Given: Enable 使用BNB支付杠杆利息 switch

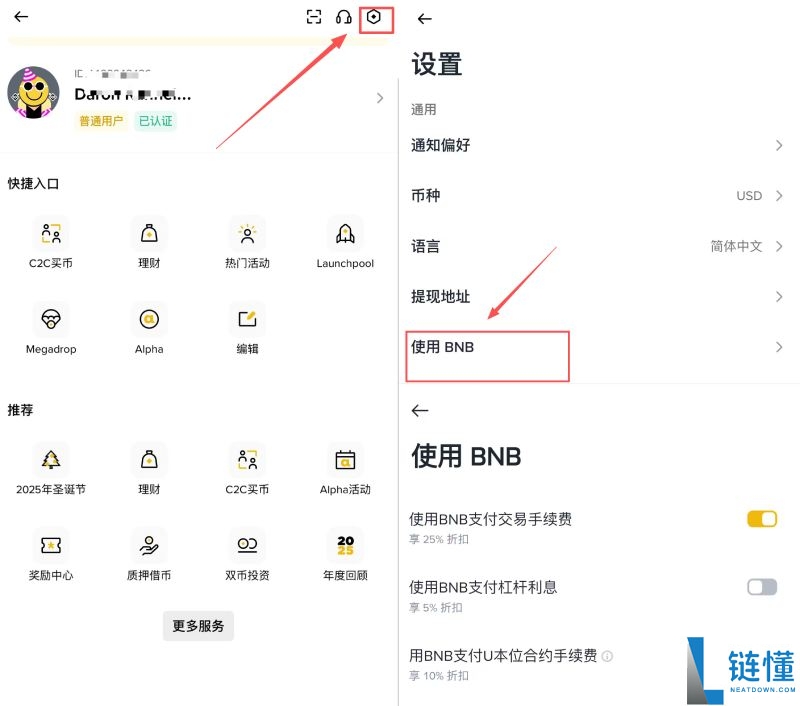Looking at the screenshot, I should tap(762, 587).
